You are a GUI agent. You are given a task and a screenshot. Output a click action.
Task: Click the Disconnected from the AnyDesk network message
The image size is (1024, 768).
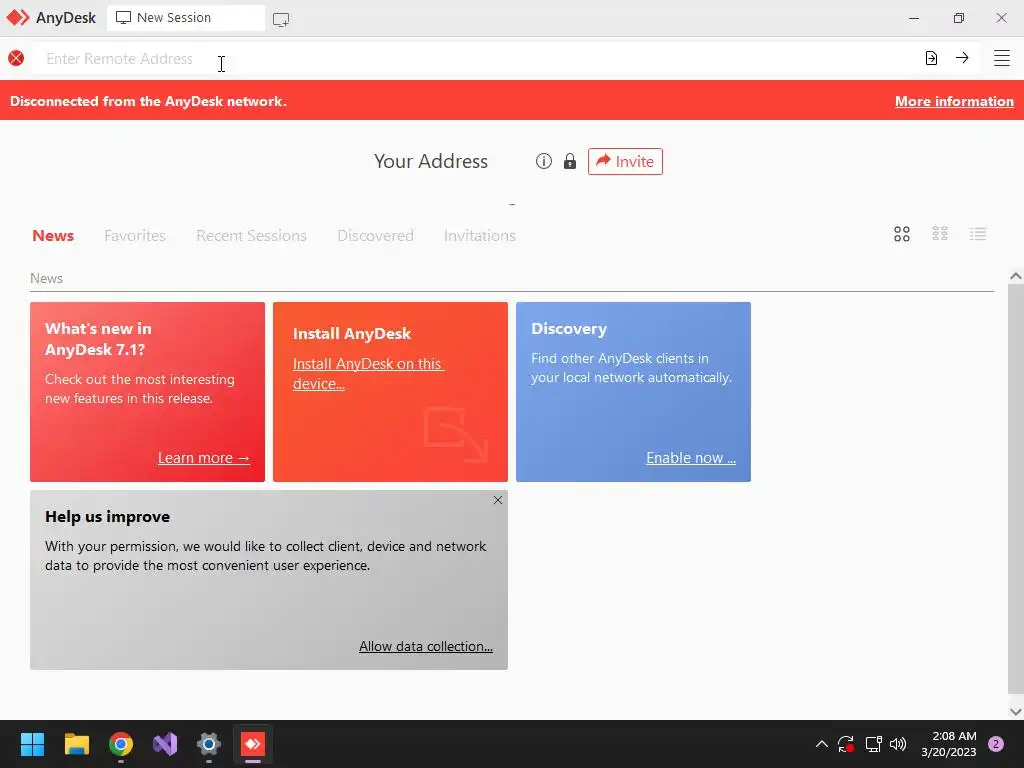pos(148,101)
